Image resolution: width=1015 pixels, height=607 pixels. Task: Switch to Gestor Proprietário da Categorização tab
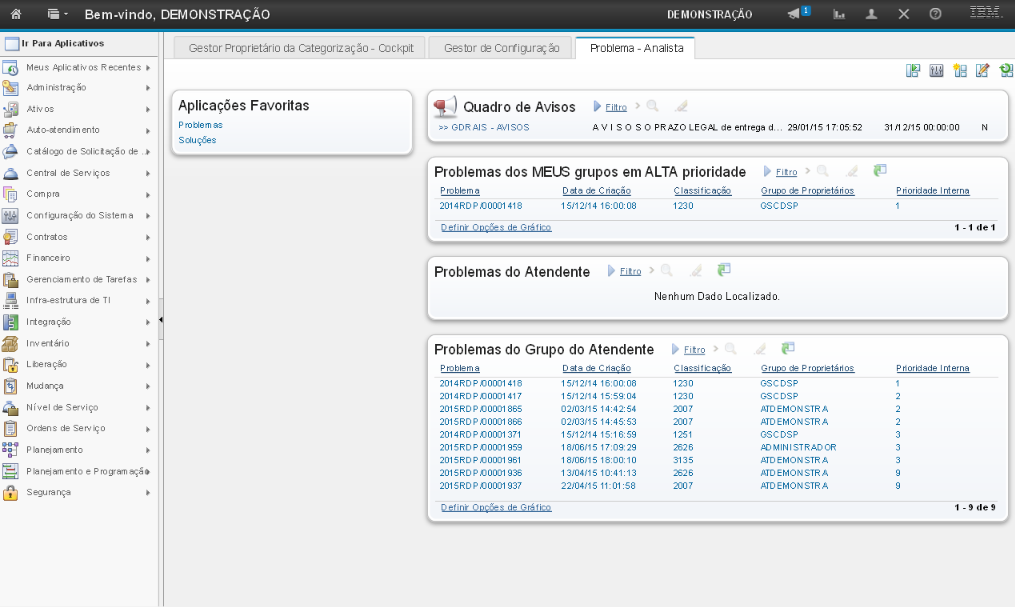(300, 47)
